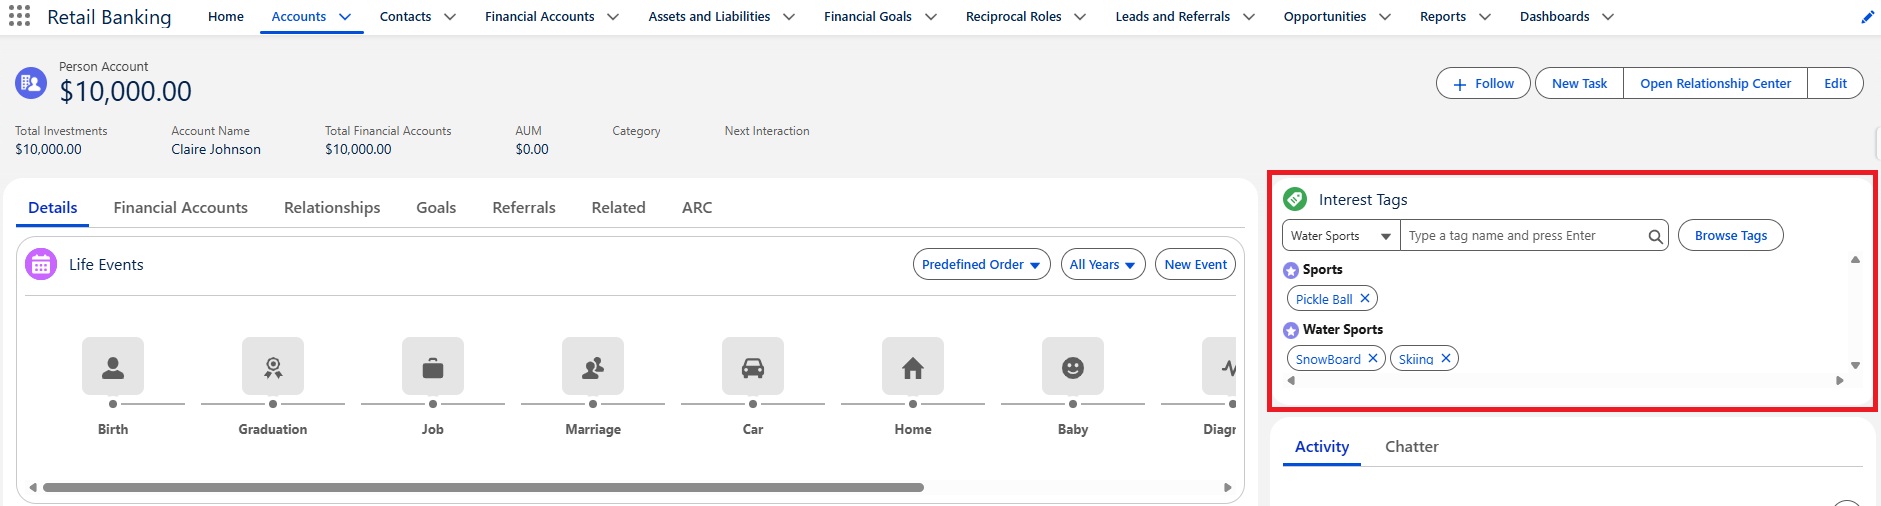1881x506 pixels.
Task: Open the All Years filter dropdown
Action: 1102,265
